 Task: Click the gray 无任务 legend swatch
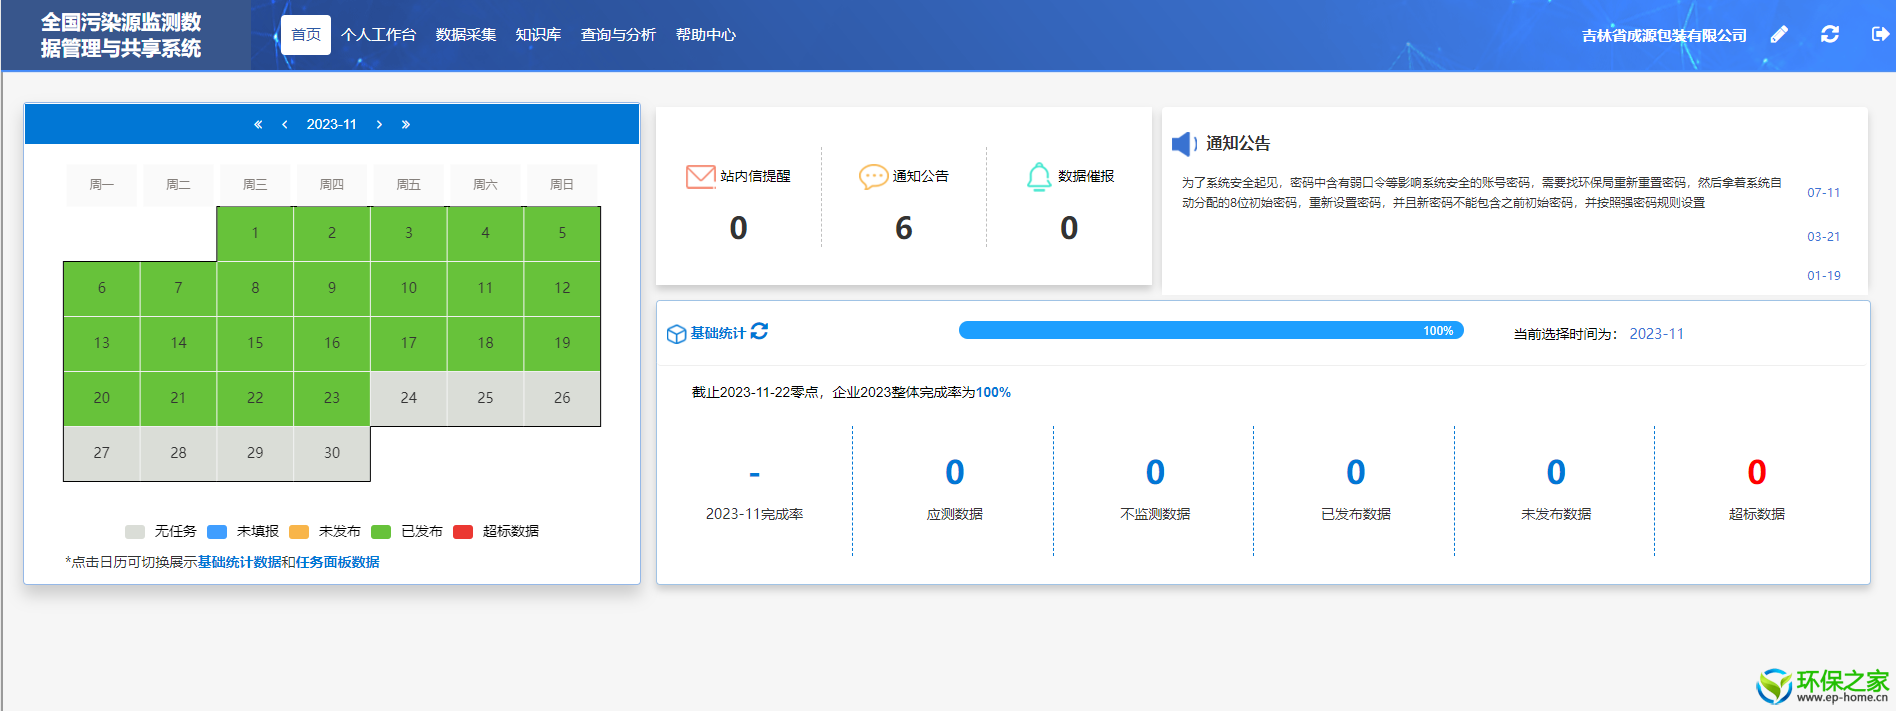pyautogui.click(x=135, y=532)
